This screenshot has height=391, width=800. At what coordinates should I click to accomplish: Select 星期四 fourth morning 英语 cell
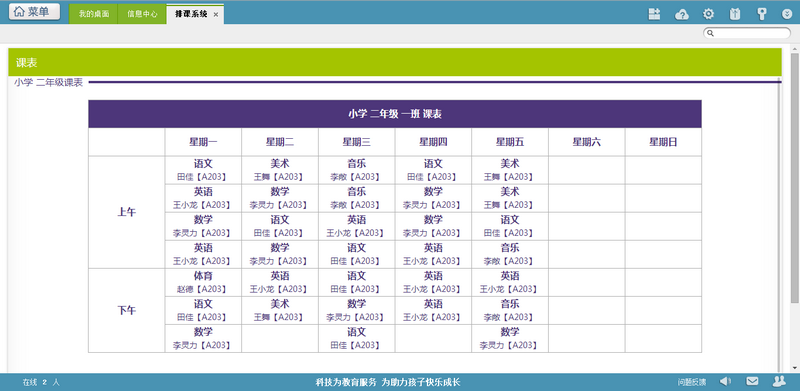pyautogui.click(x=433, y=254)
